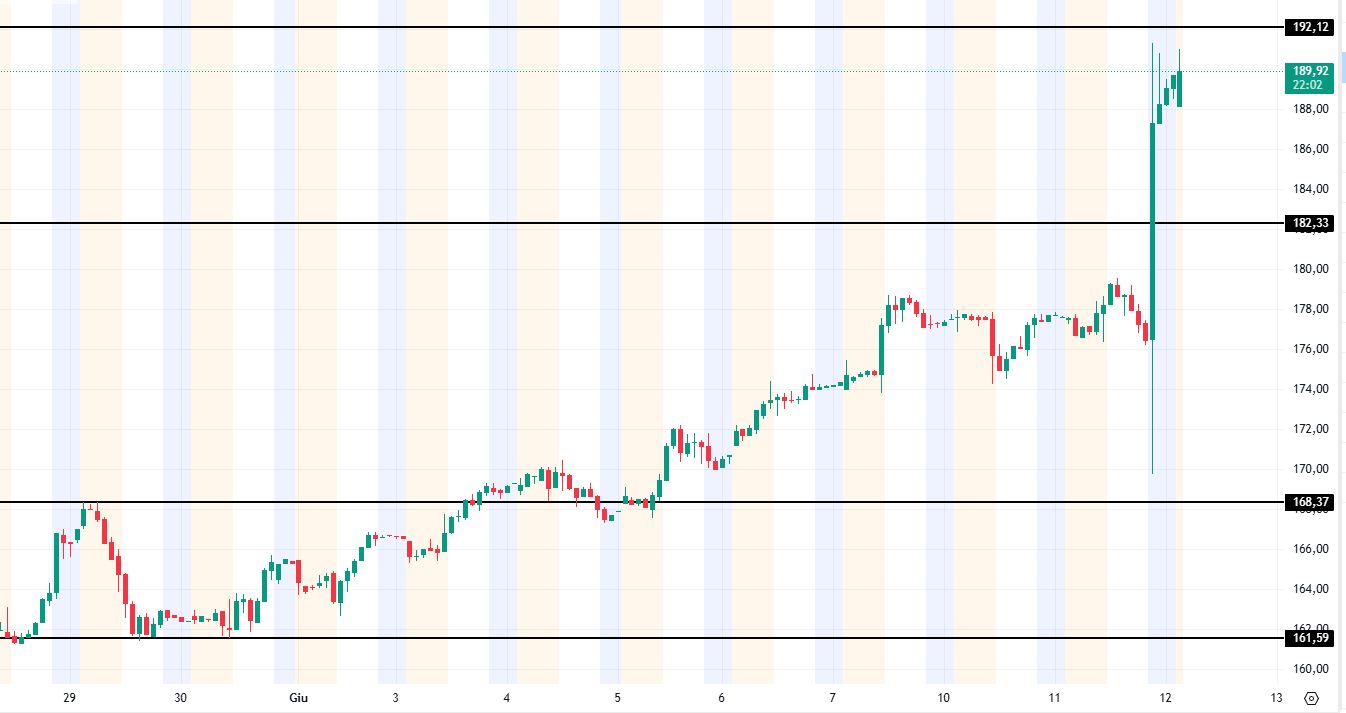Click the 161,59 horizontal line label
1346x713 pixels.
[x=1310, y=638]
